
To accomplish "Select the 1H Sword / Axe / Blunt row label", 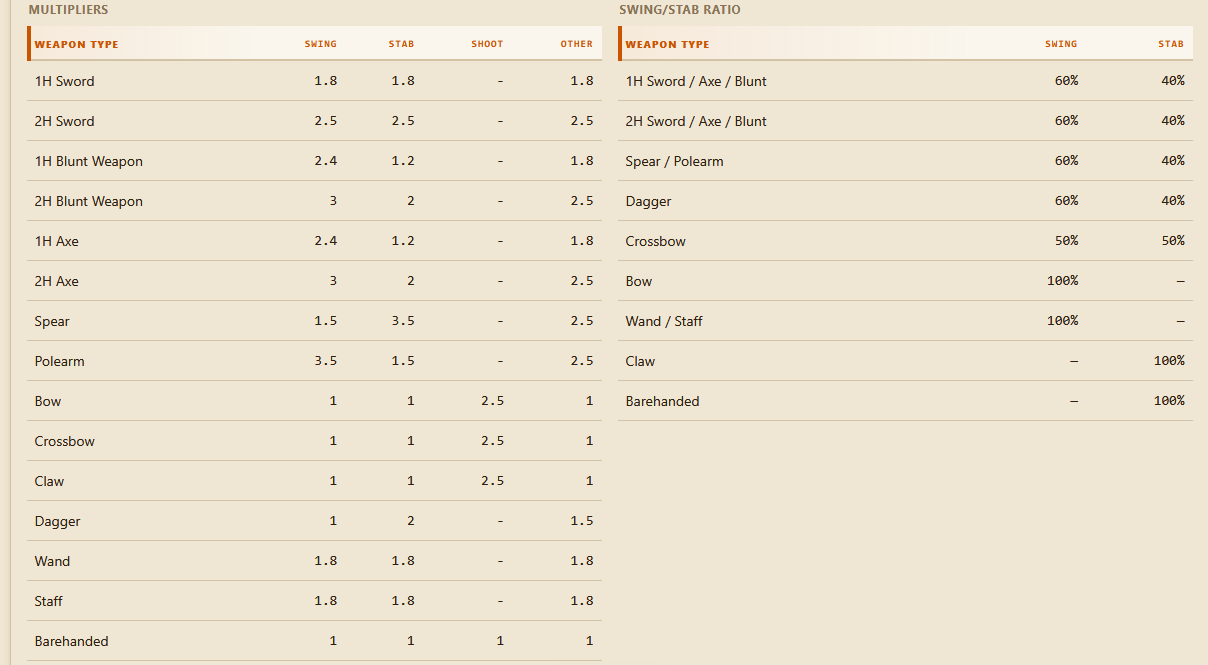I will coord(696,81).
